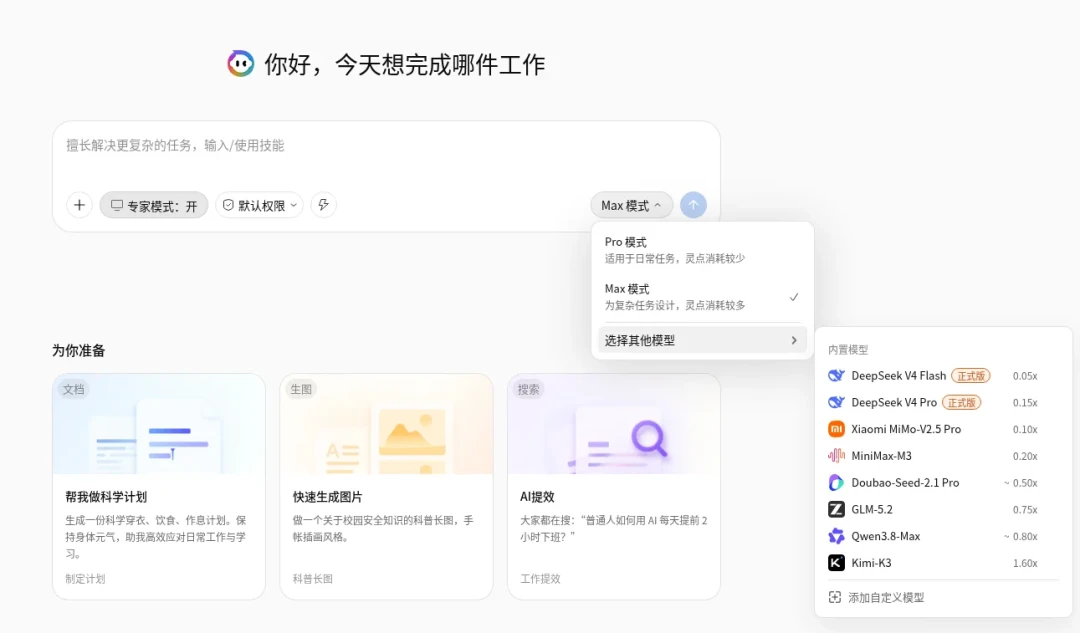
Task: Open the 快速生成图片 card
Action: point(386,486)
